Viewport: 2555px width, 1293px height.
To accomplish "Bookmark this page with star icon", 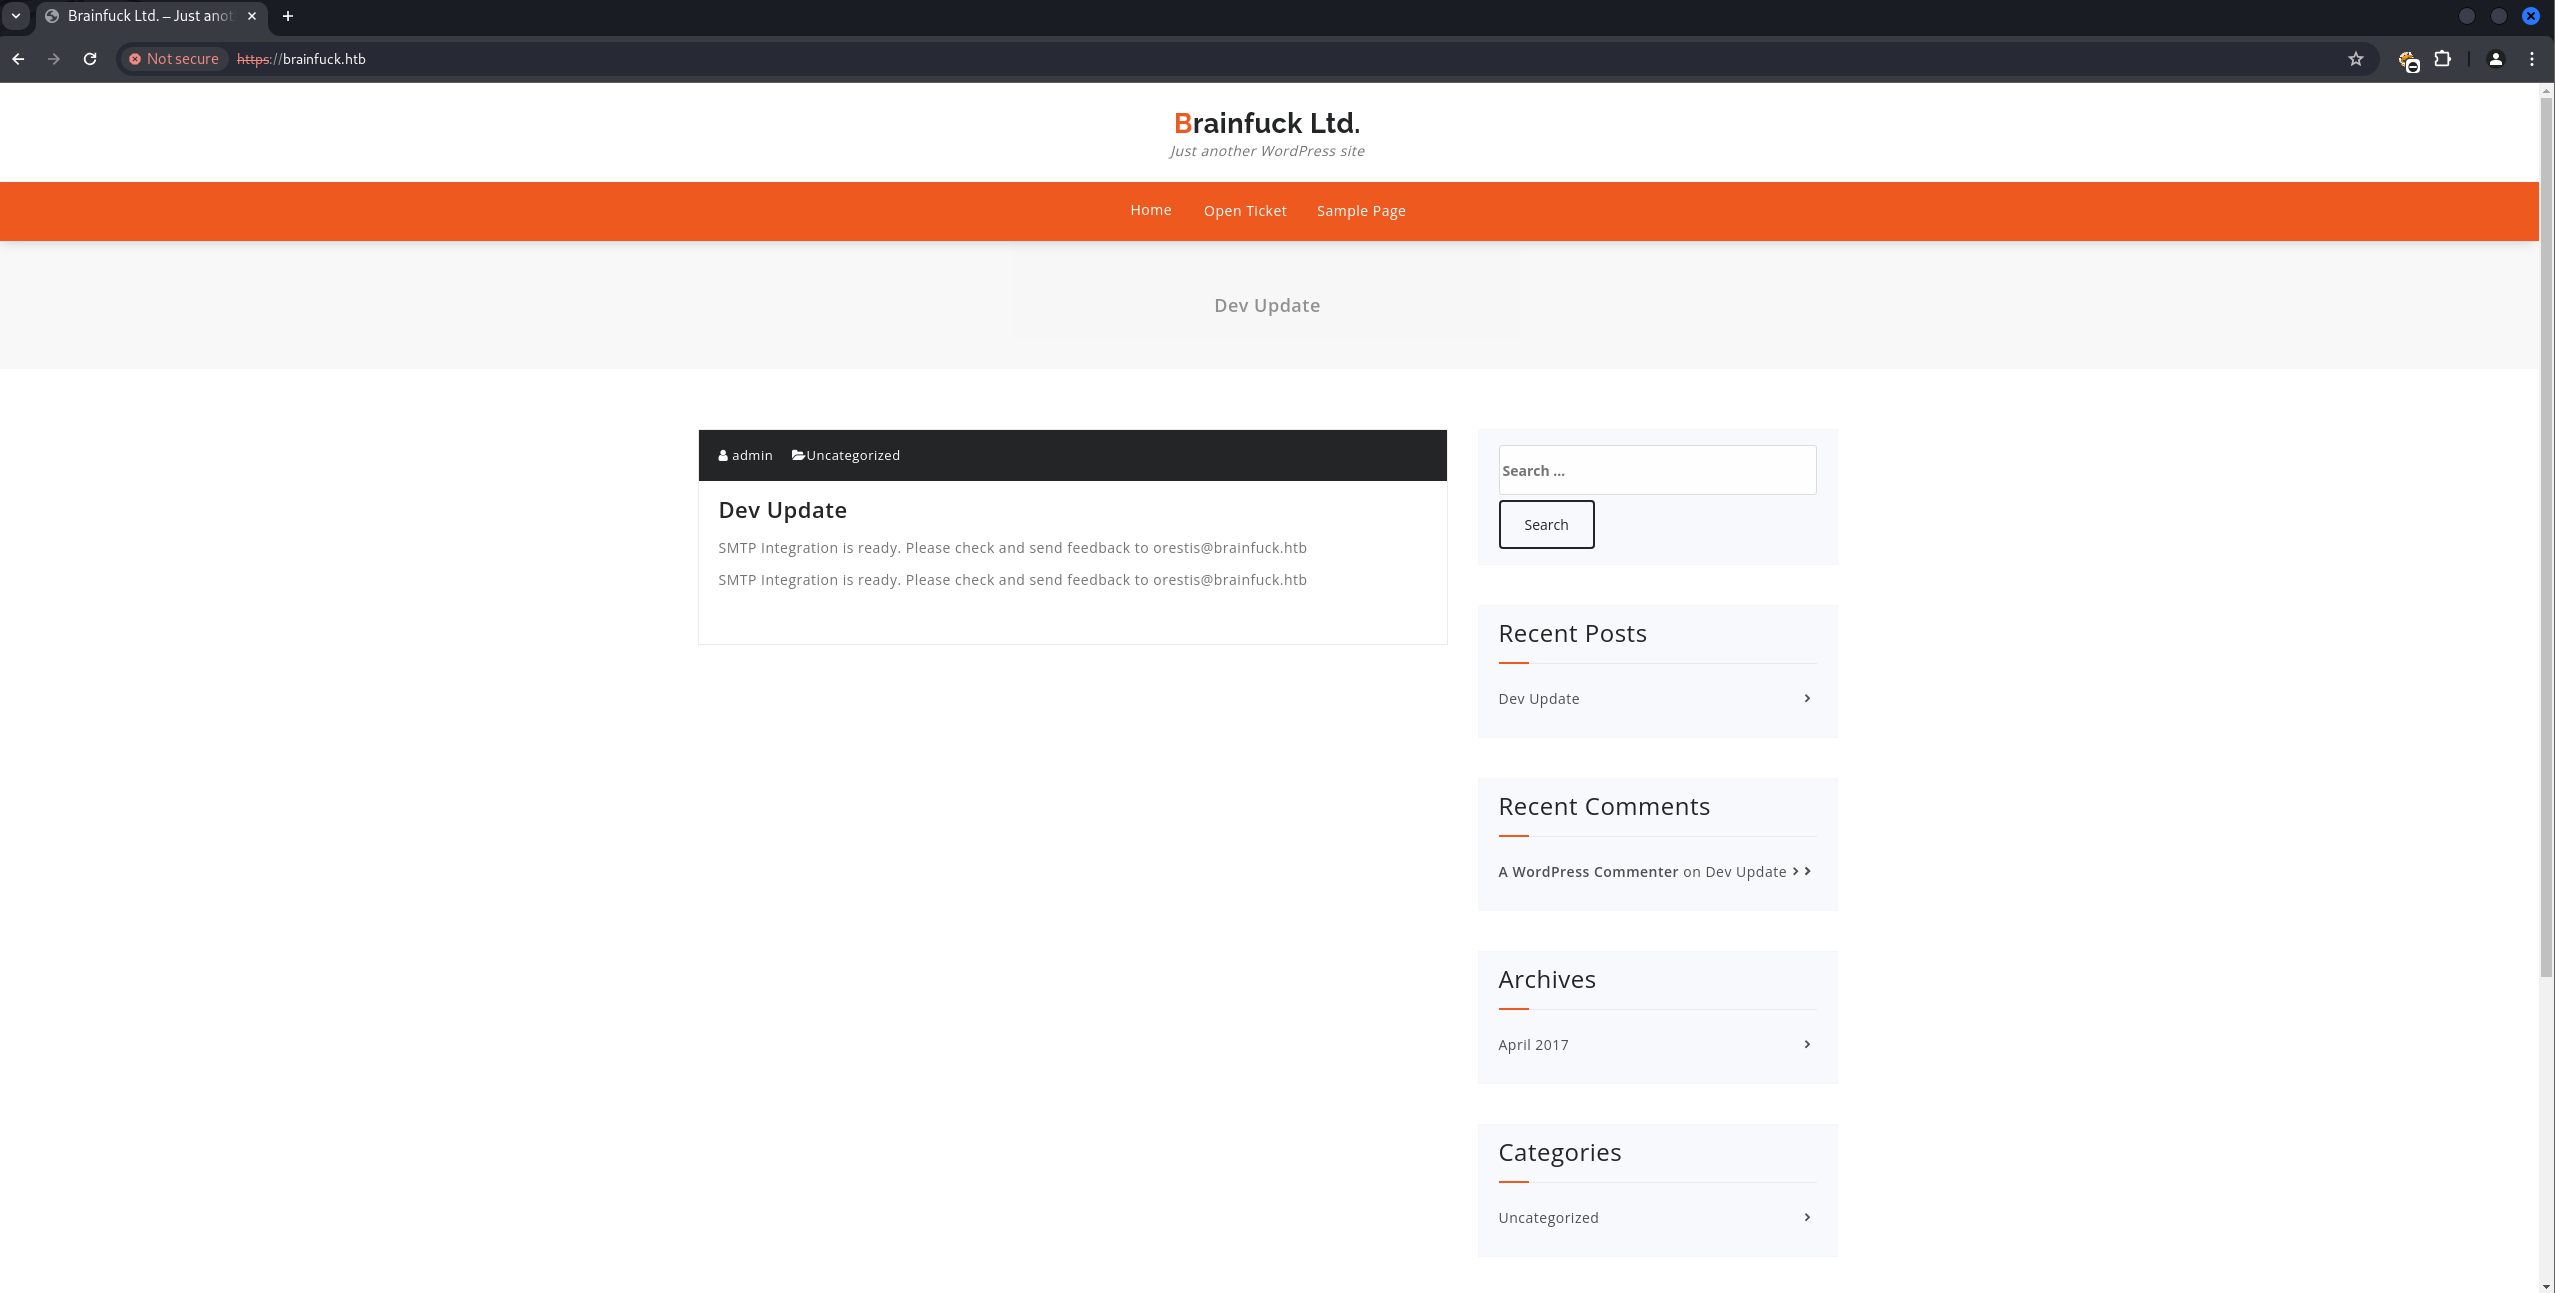I will (2356, 59).
